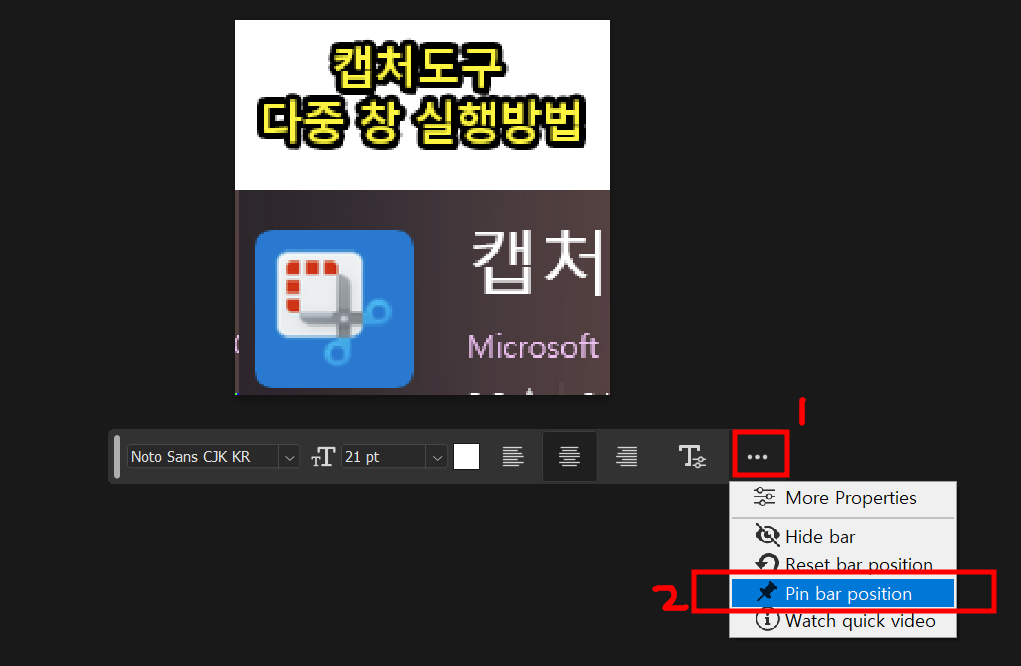This screenshot has height=666, width=1021.
Task: Choose Watch quick video menu entry
Action: coord(843,620)
